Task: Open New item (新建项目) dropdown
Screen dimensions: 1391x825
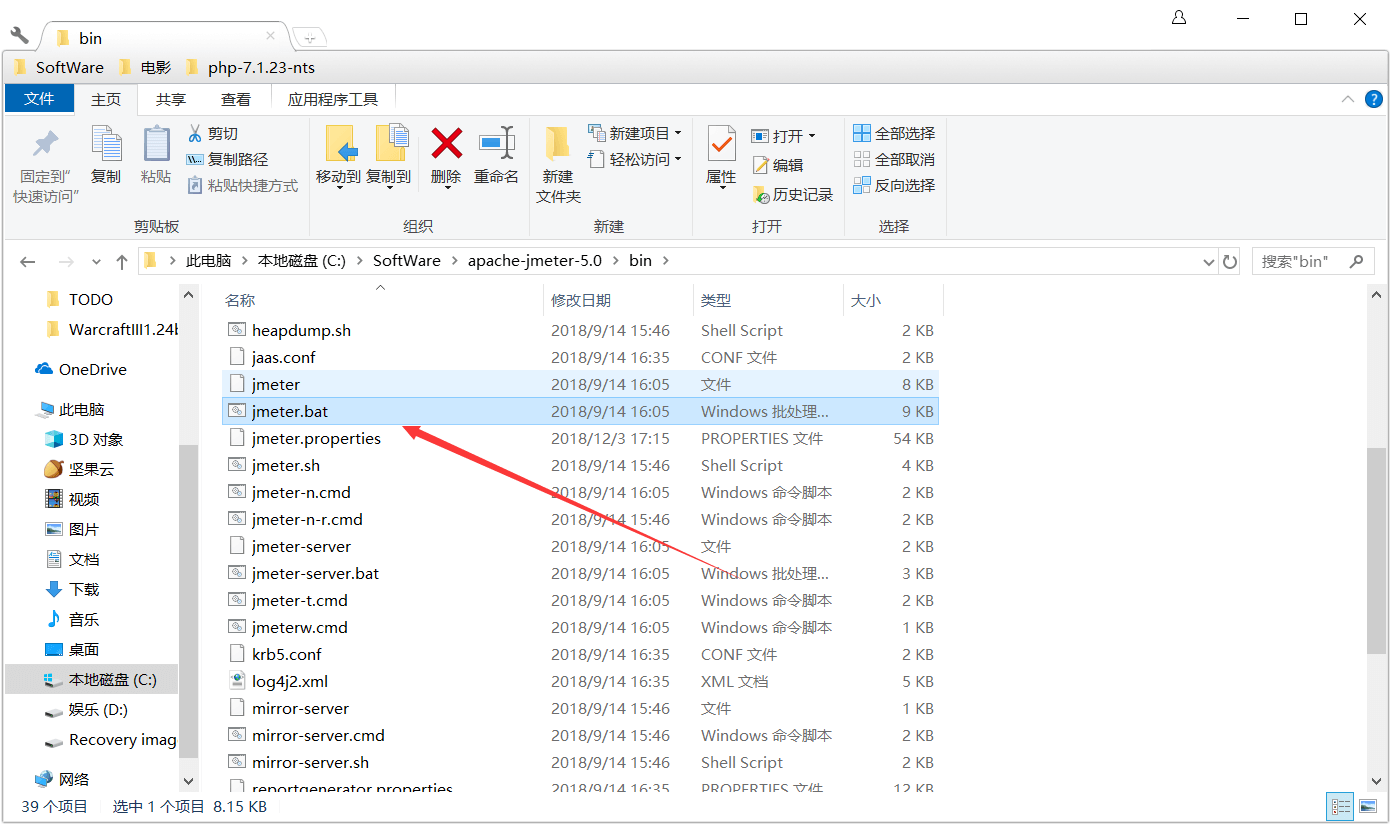Action: coord(635,133)
